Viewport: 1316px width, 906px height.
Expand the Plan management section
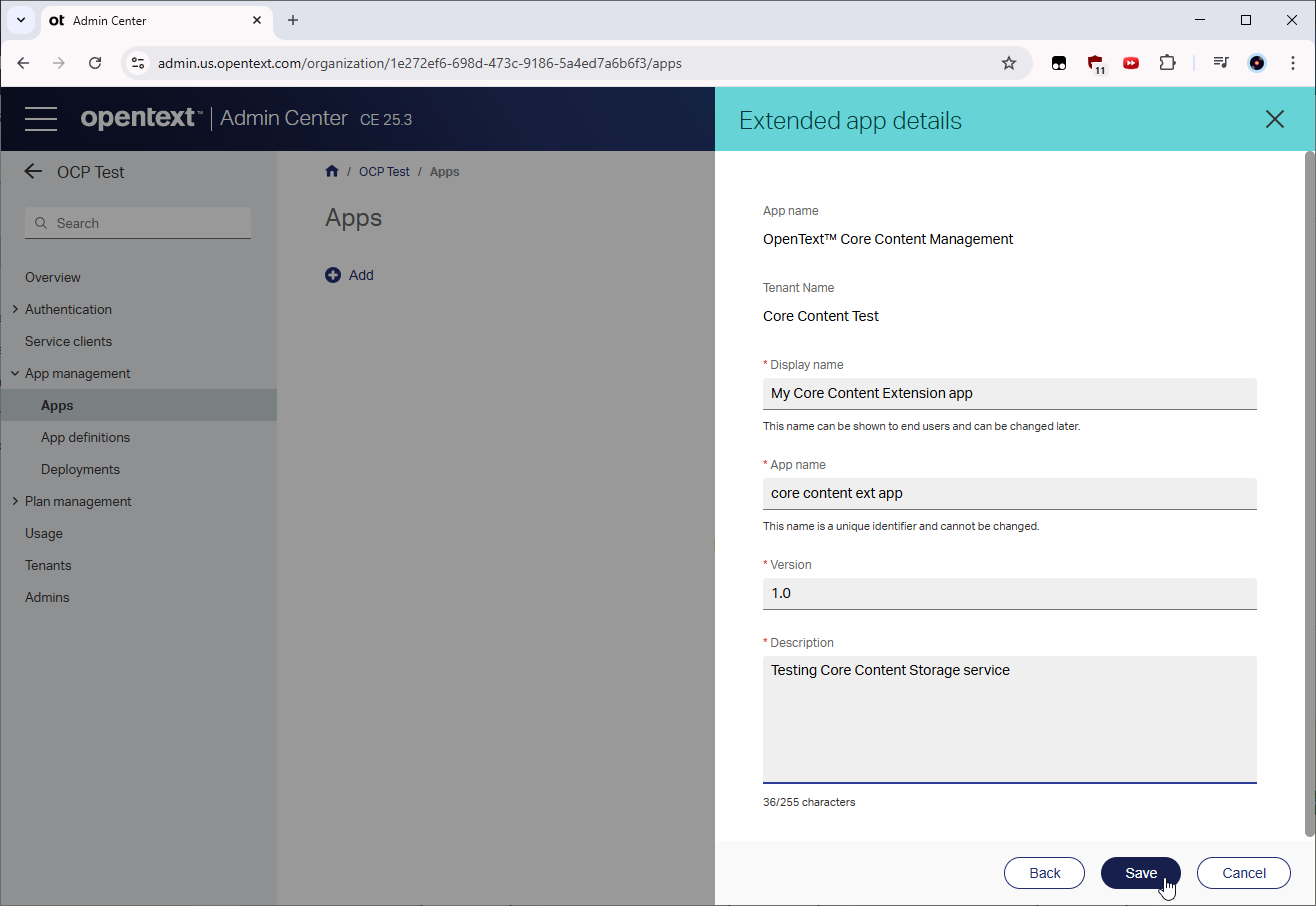[15, 501]
